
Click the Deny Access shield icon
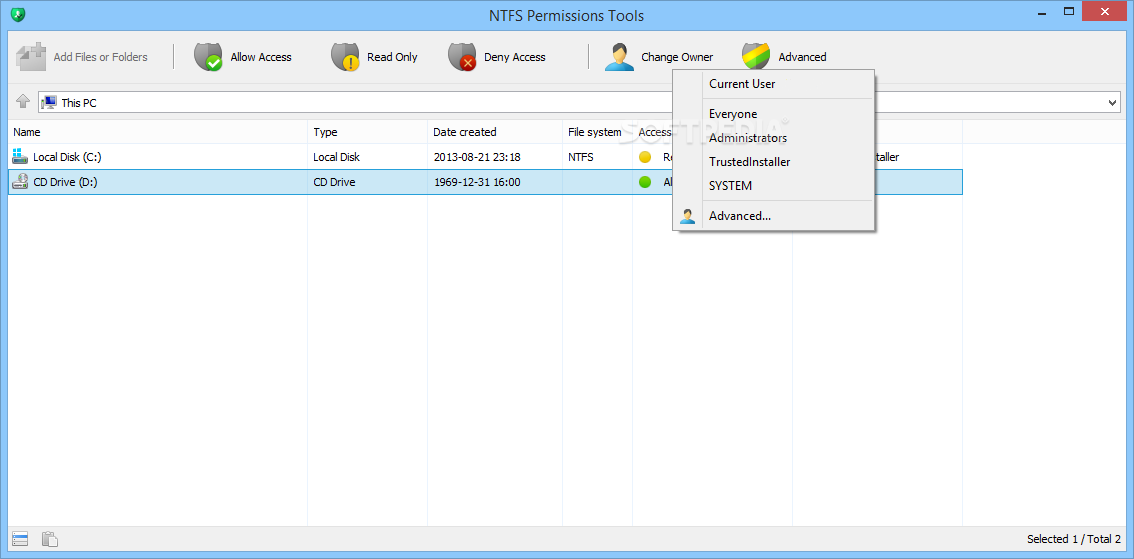462,56
